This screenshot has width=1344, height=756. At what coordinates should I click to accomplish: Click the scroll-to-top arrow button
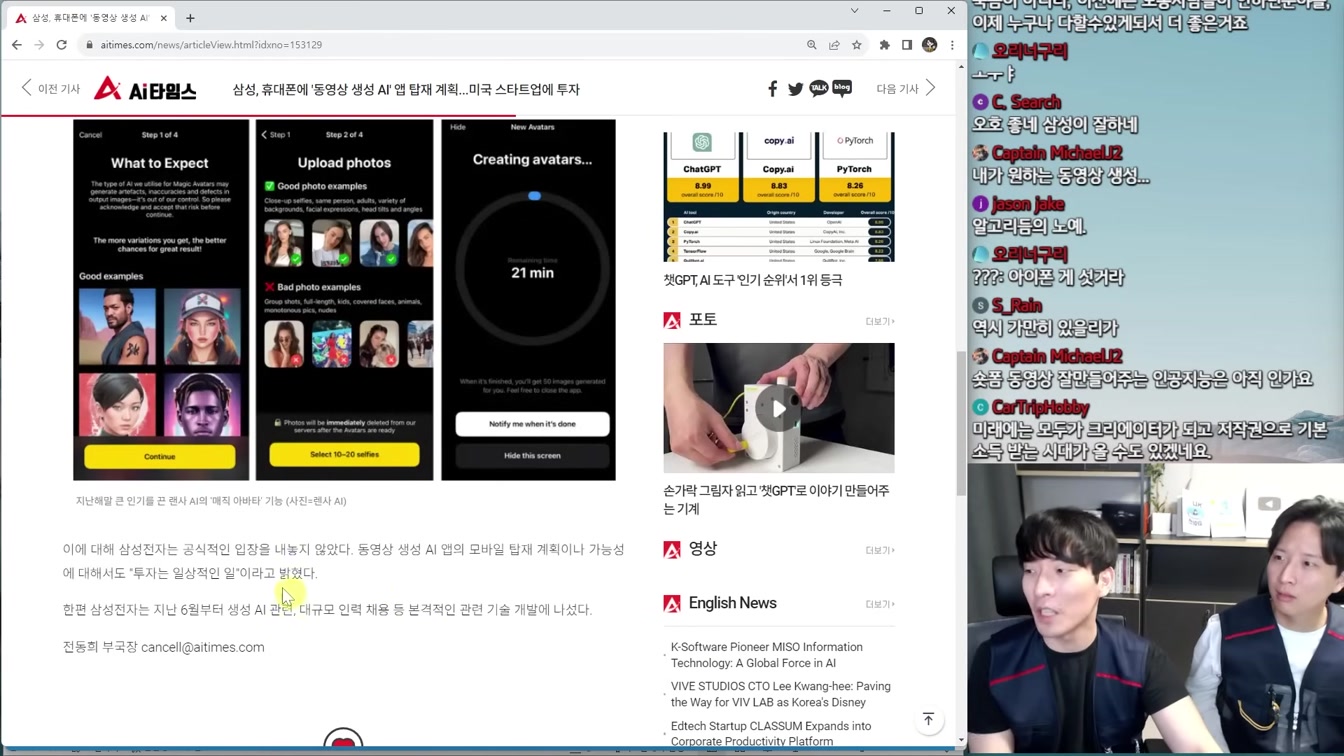point(928,720)
